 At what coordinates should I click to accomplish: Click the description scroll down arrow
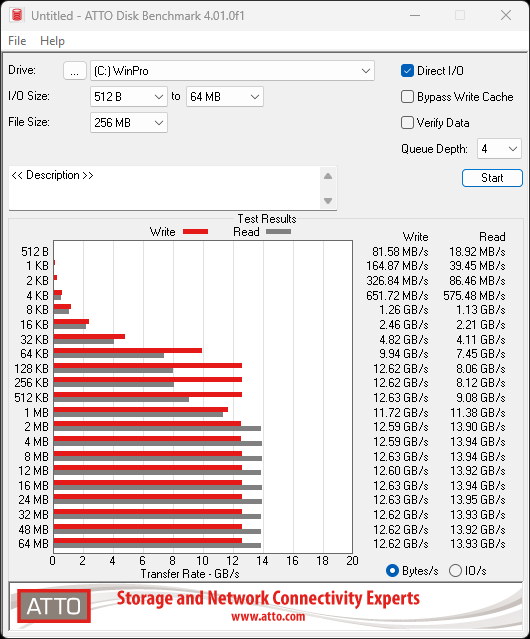pyautogui.click(x=328, y=201)
